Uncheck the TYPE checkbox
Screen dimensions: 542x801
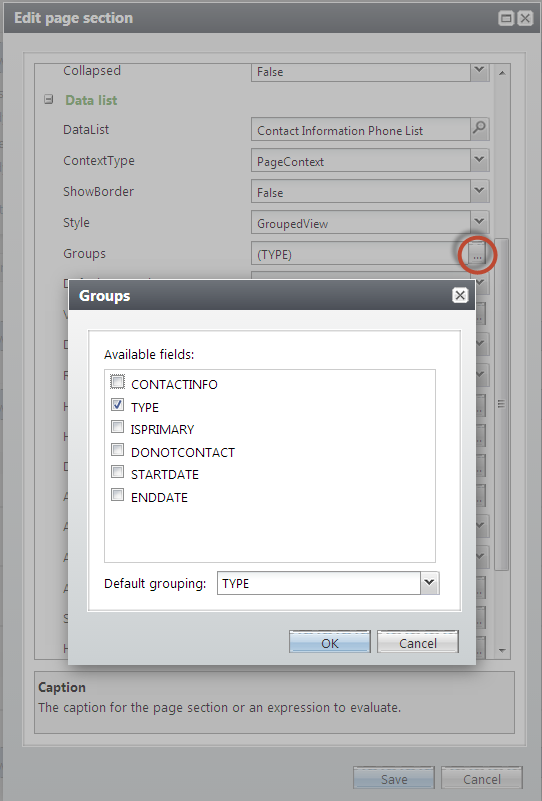pyautogui.click(x=117, y=405)
